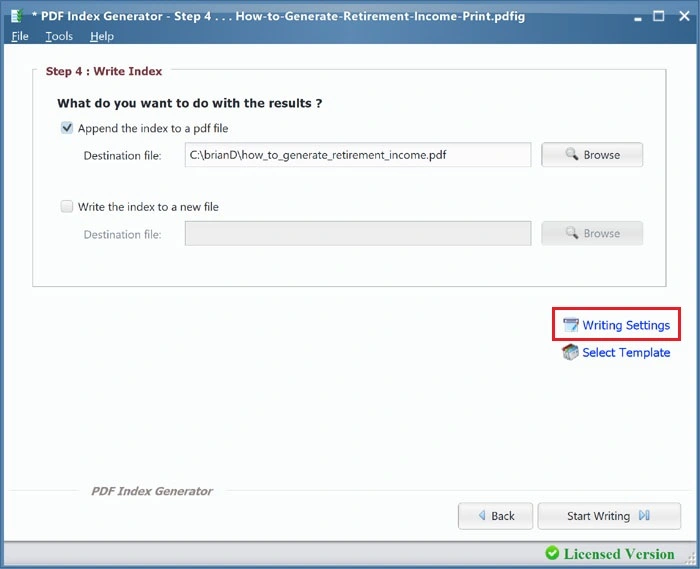Click the disabled new file destination field
Screen dimensions: 700x569
(x=358, y=233)
